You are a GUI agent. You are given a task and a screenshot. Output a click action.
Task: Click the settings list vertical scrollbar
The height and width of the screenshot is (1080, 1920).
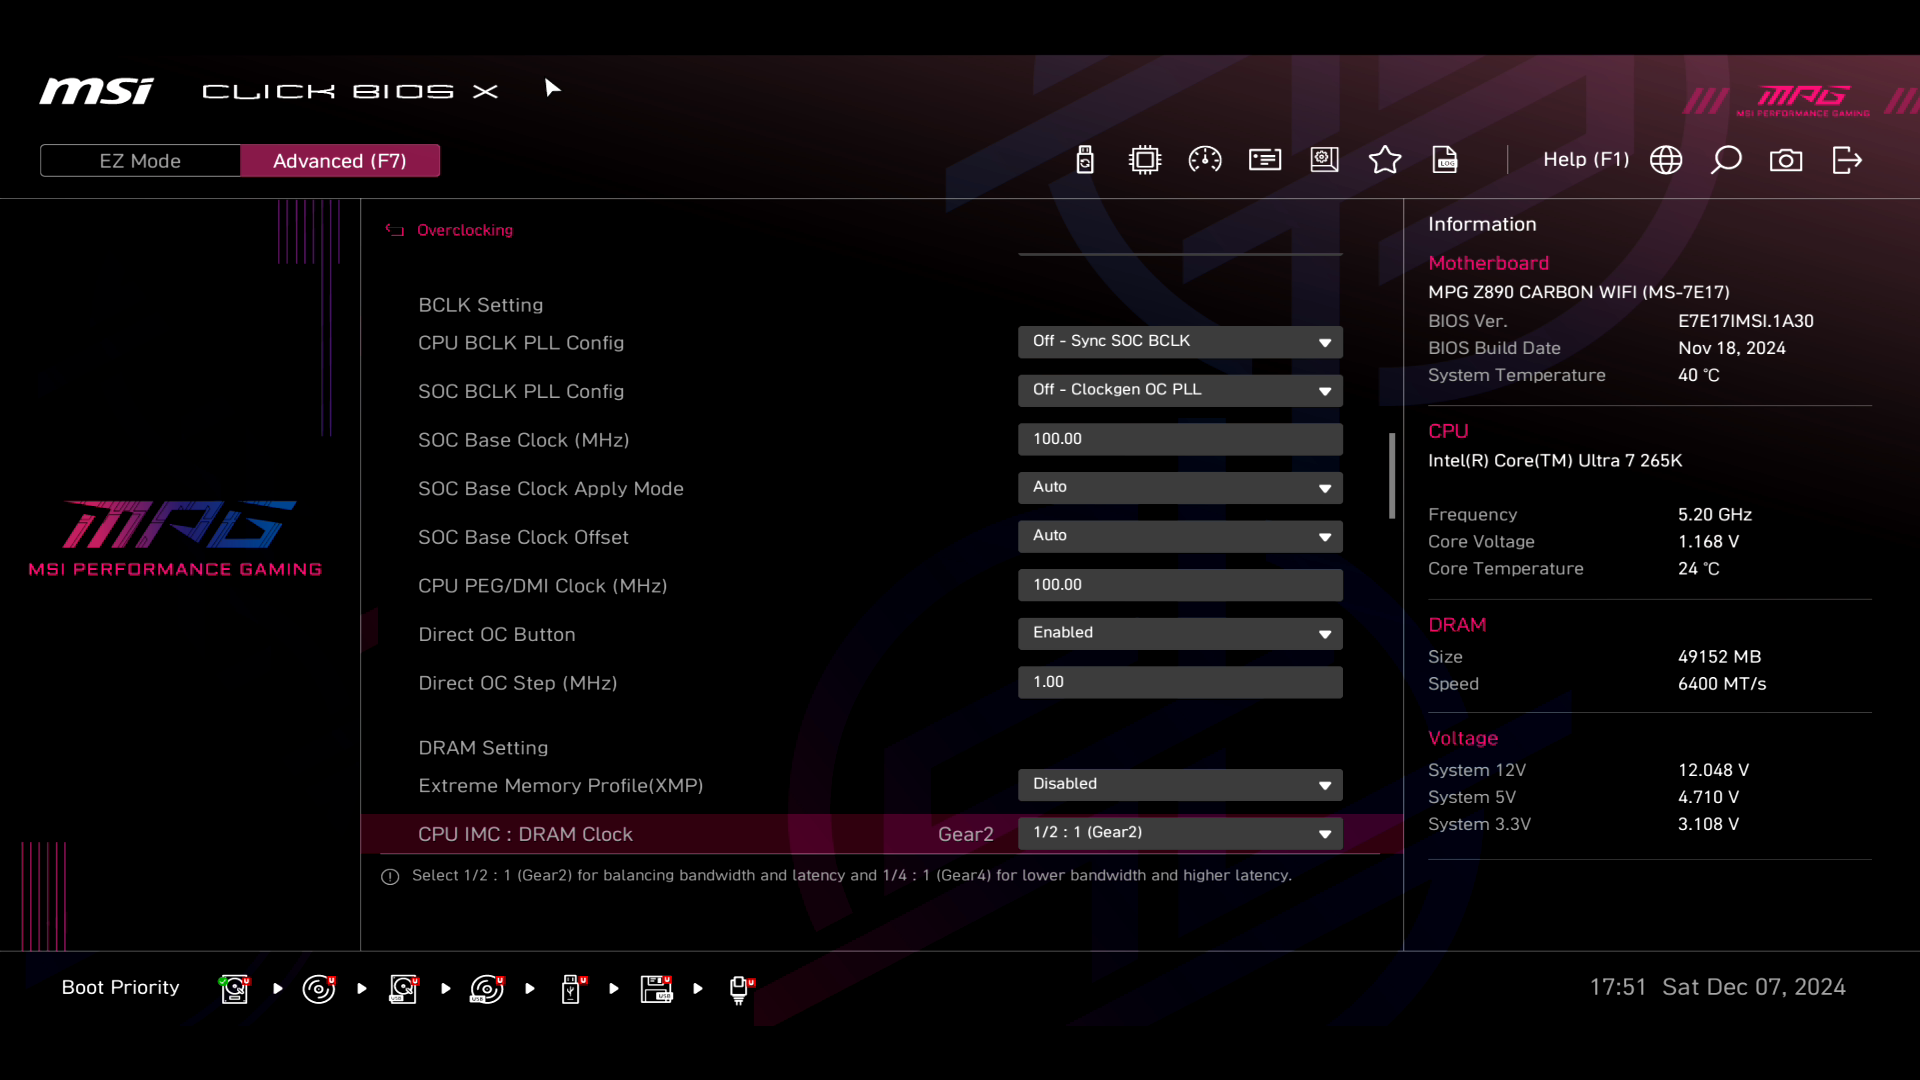[x=1391, y=476]
